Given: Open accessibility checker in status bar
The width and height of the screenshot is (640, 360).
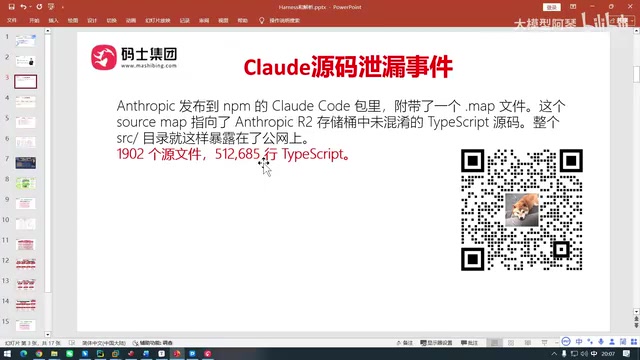Looking at the screenshot, I should click(x=153, y=343).
